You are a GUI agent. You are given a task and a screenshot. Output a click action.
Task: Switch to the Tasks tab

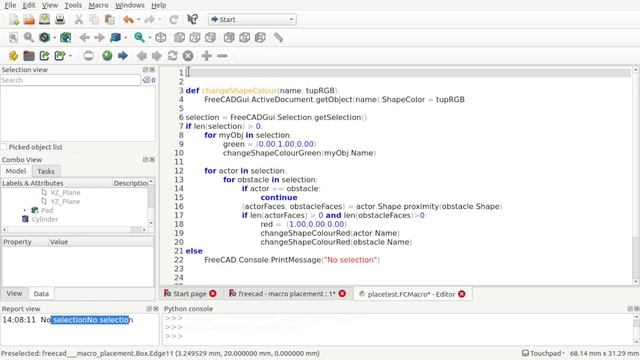46,171
